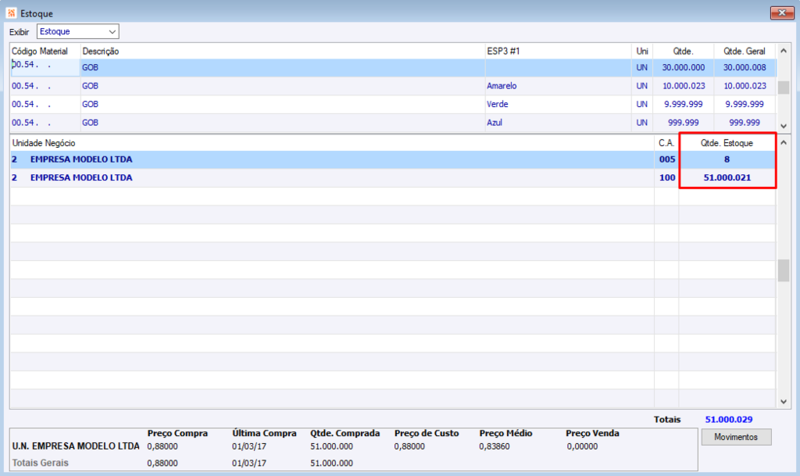Click down arrow of the materials grid scrollbar
The height and width of the screenshot is (476, 800).
pos(784,126)
